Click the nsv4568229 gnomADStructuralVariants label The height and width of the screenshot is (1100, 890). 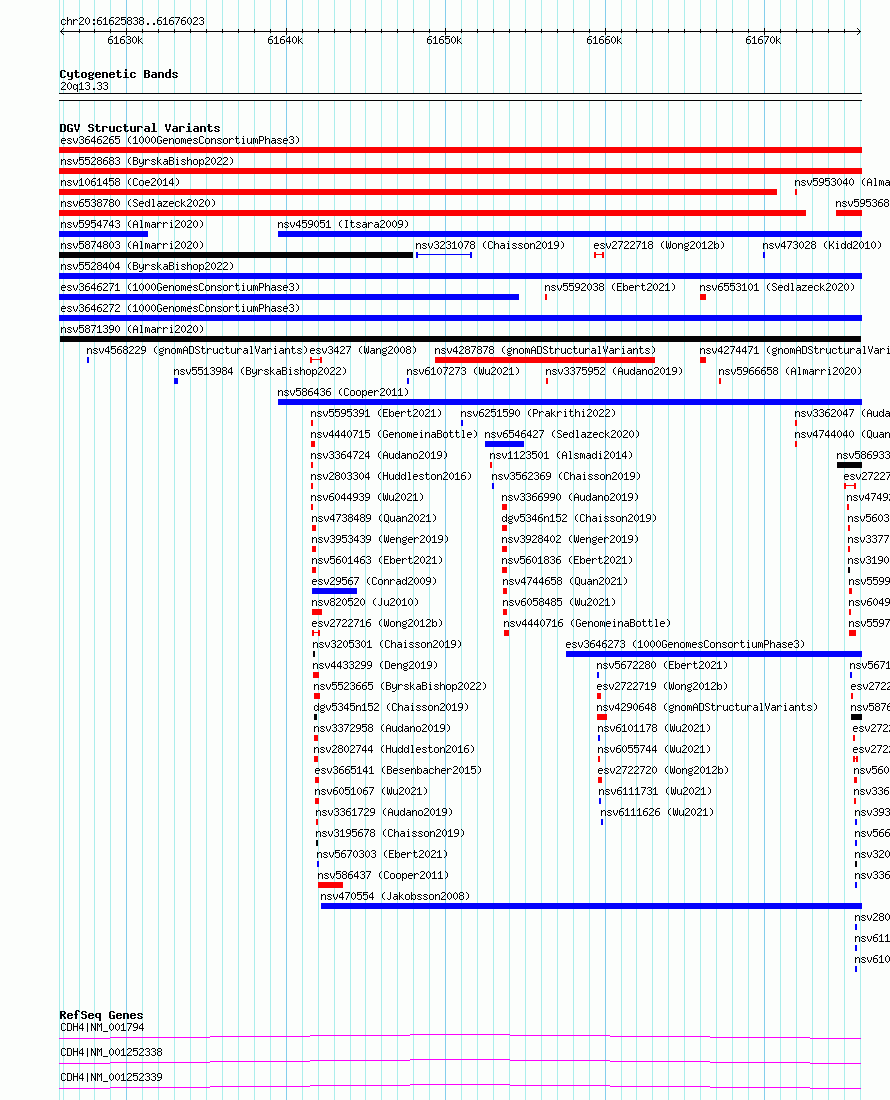[197, 350]
